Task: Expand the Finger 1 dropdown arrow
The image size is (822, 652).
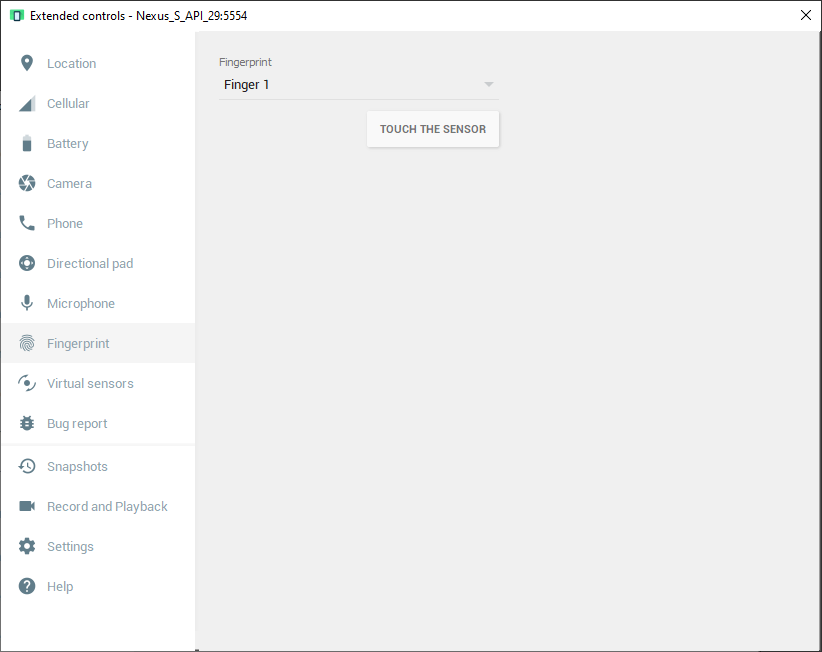Action: pos(488,85)
